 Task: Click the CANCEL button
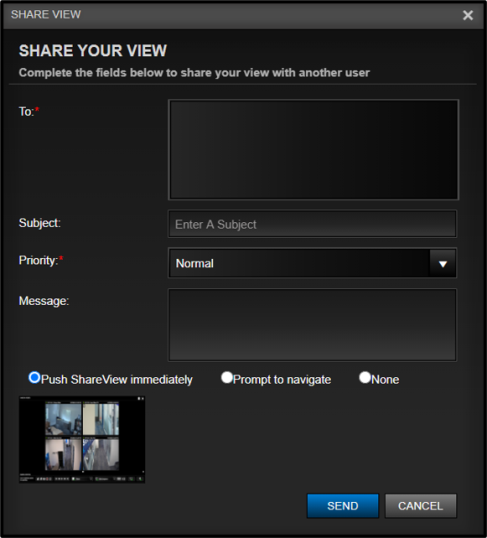(x=421, y=506)
